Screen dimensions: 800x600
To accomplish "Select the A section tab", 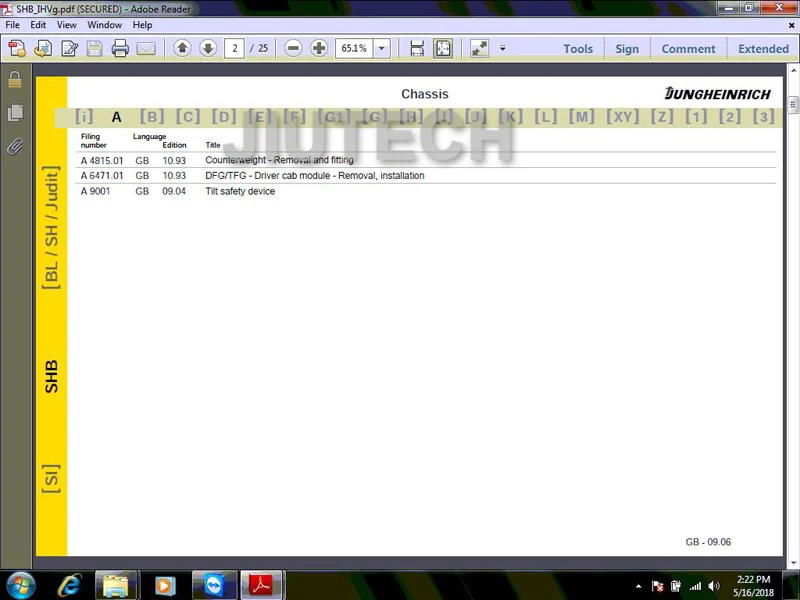I will pos(116,117).
